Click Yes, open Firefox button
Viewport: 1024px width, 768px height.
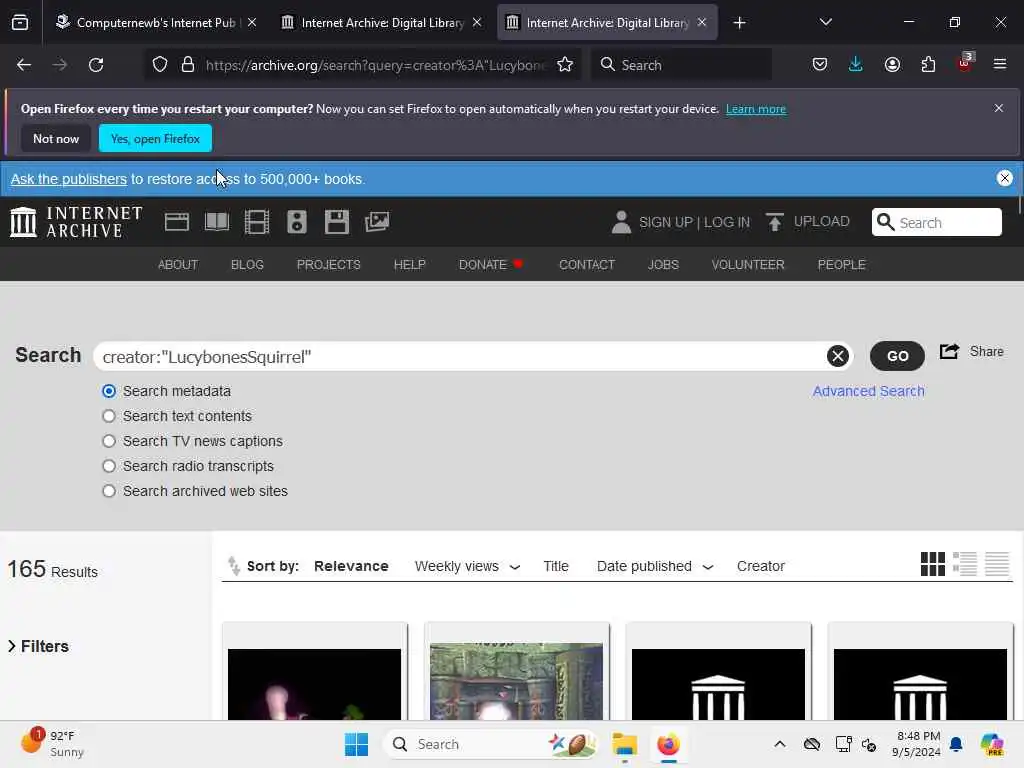coord(155,138)
